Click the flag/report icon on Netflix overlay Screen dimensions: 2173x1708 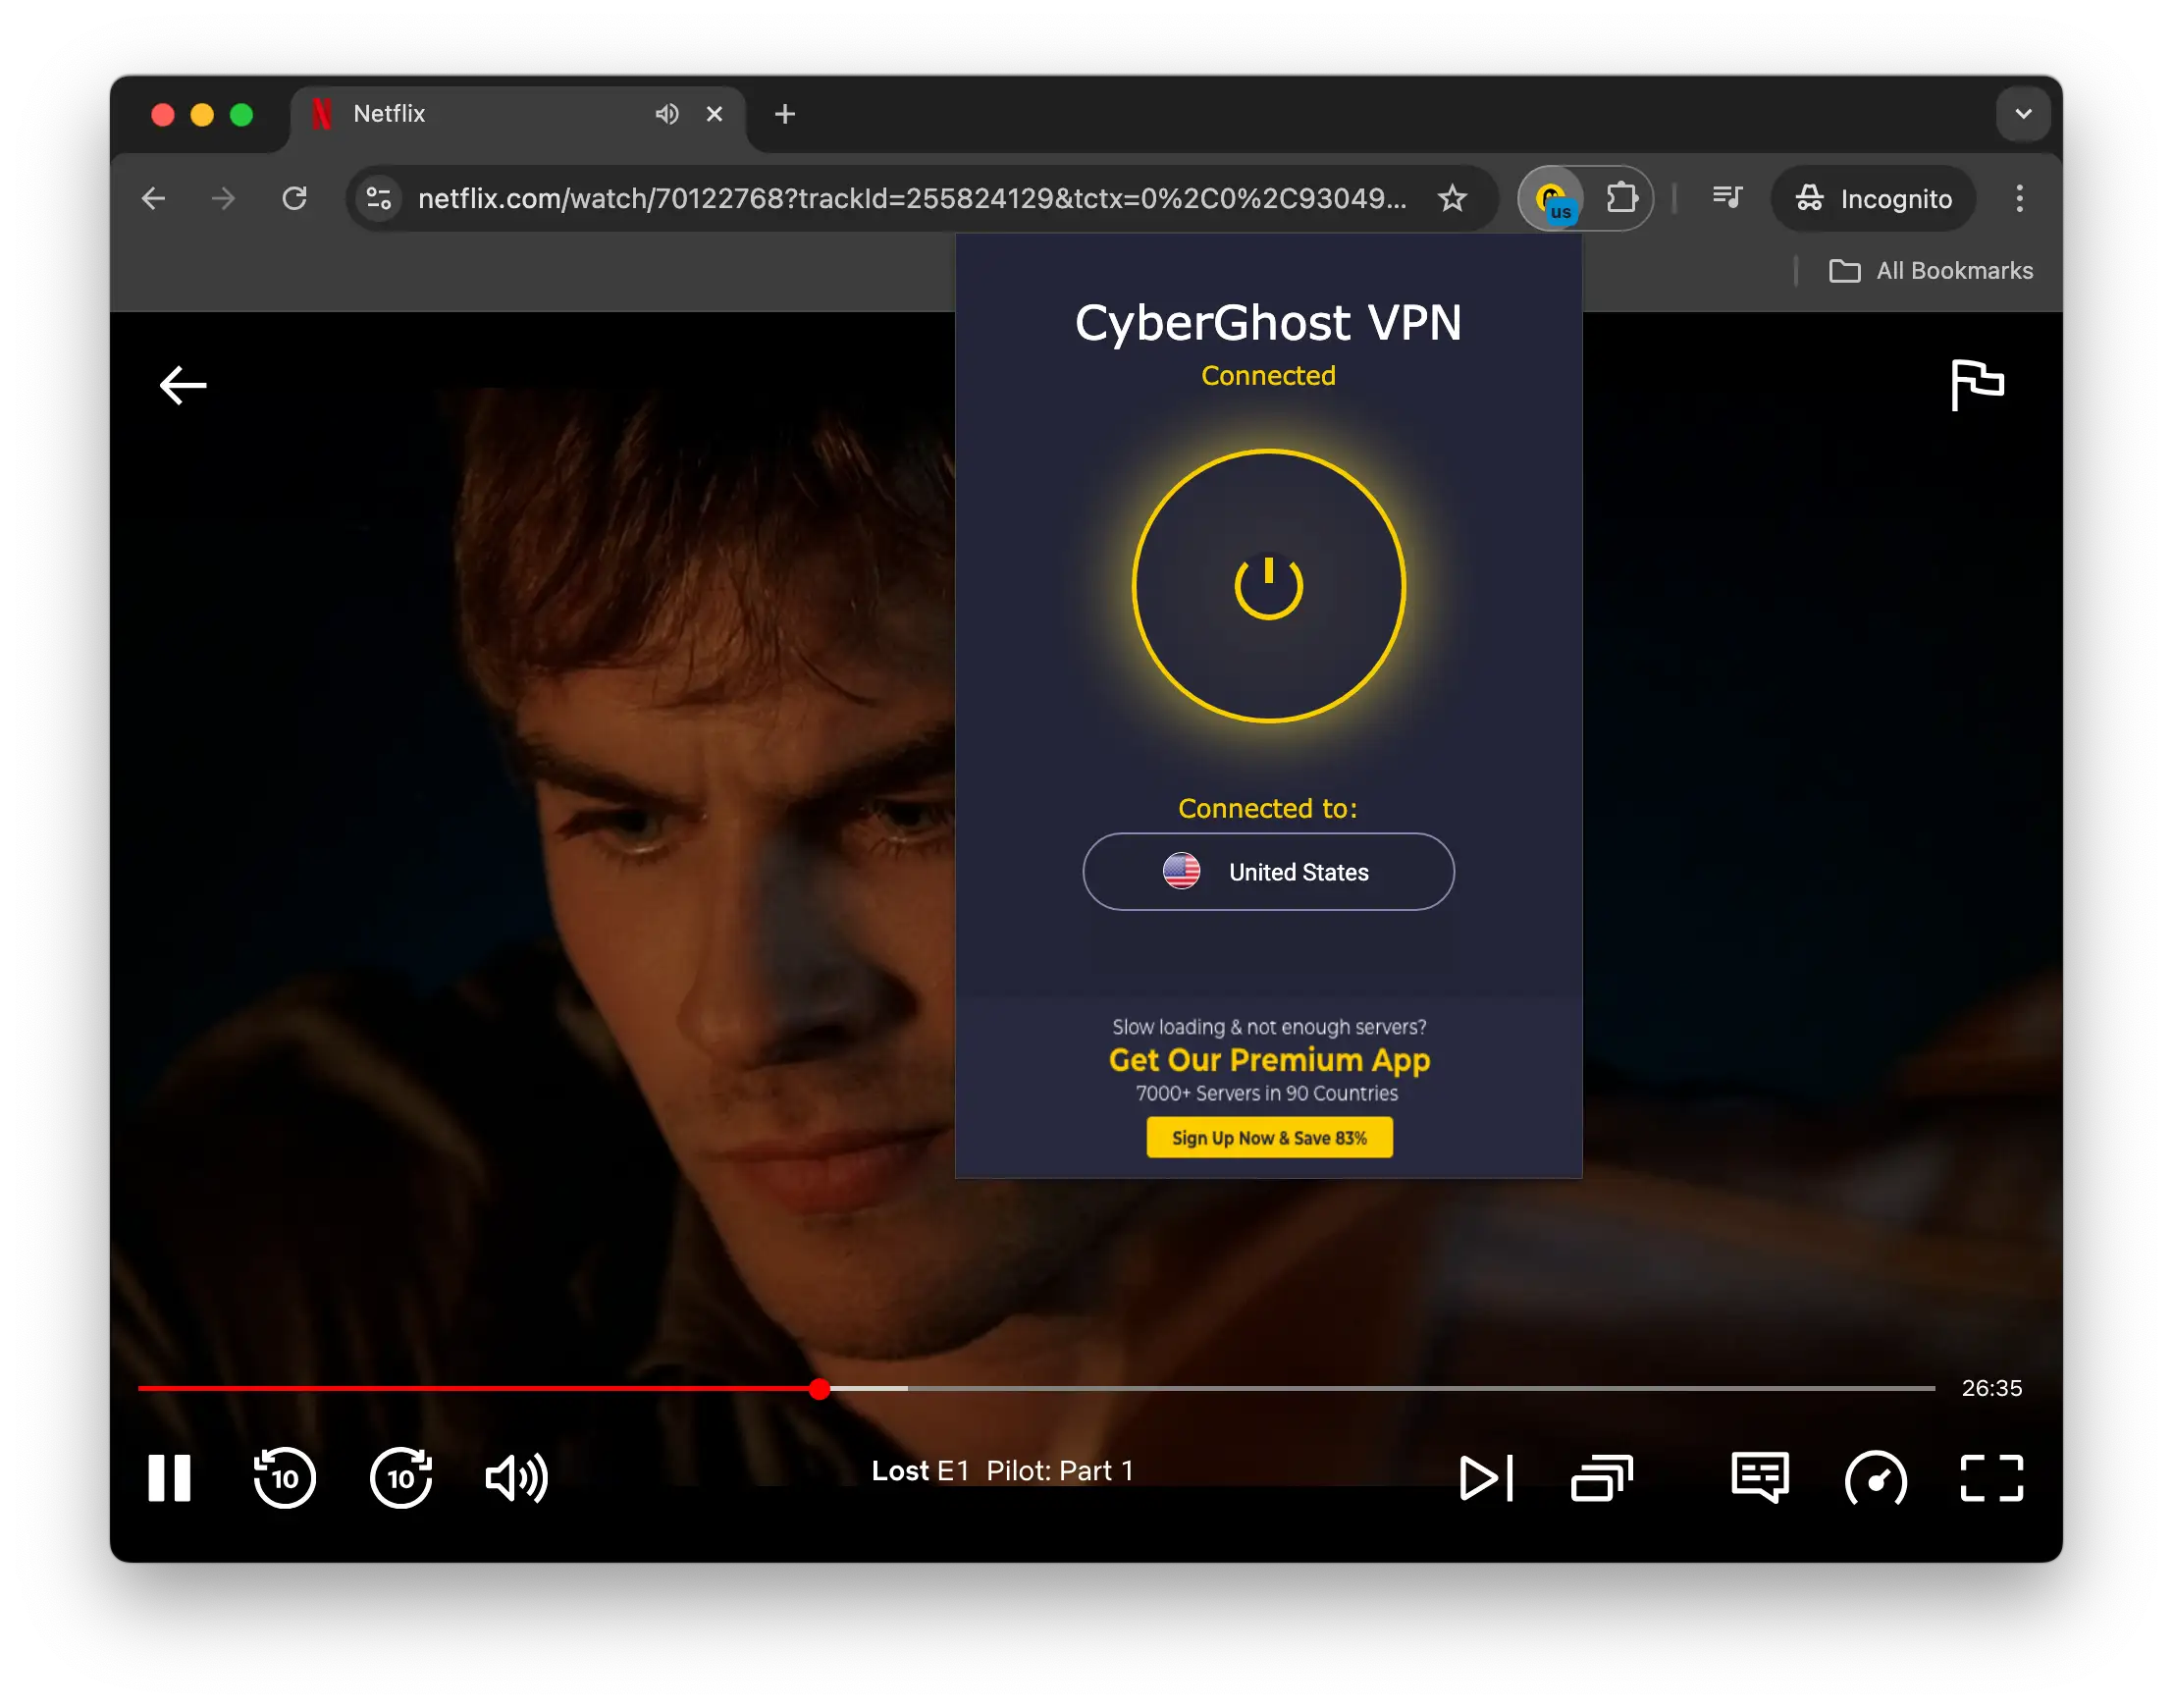[1978, 383]
